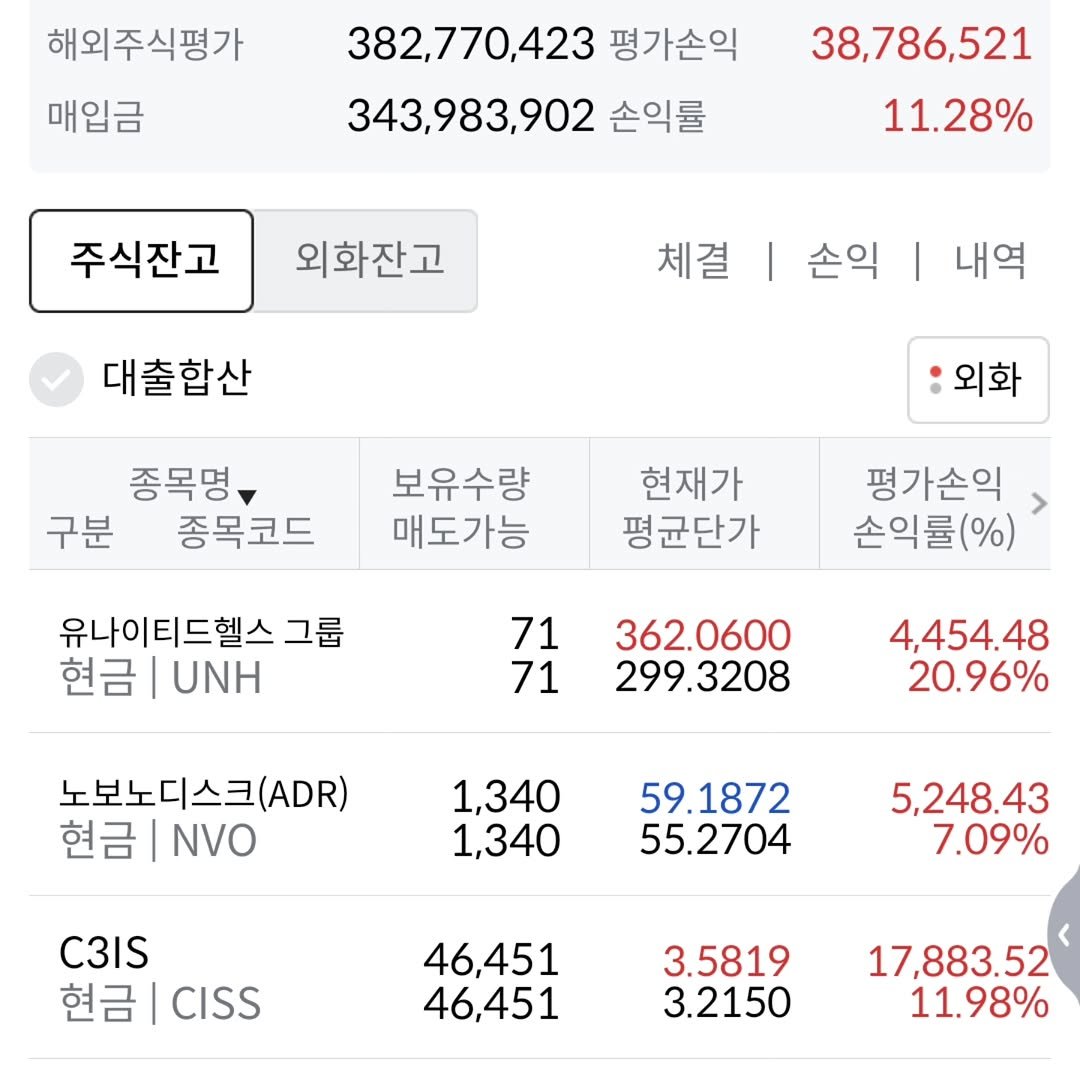This screenshot has height=1080, width=1080.
Task: Tap NVO current price 59.1872
Action: click(714, 798)
